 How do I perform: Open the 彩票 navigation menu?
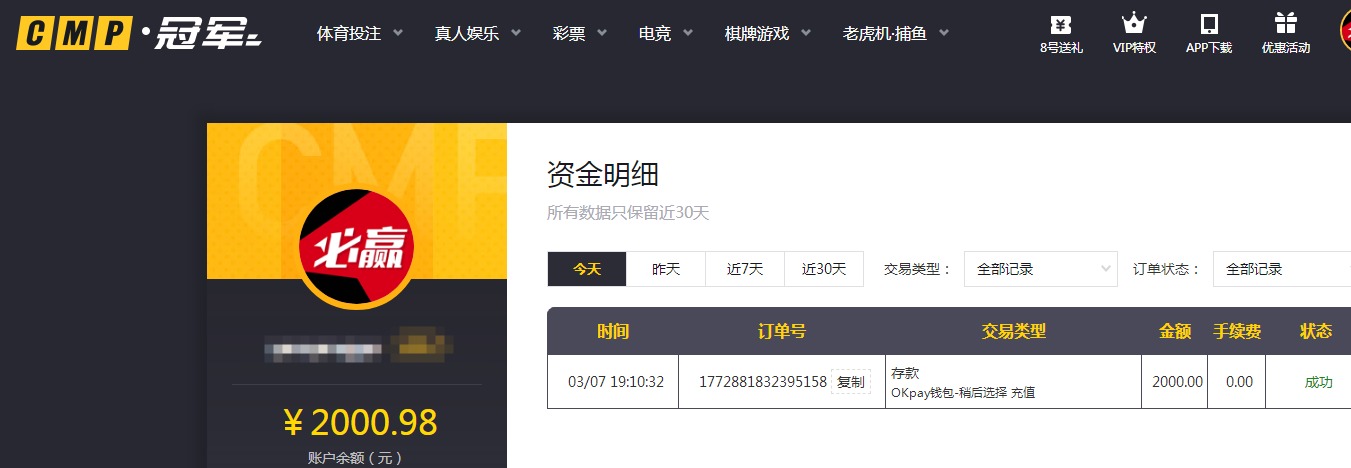(x=579, y=33)
